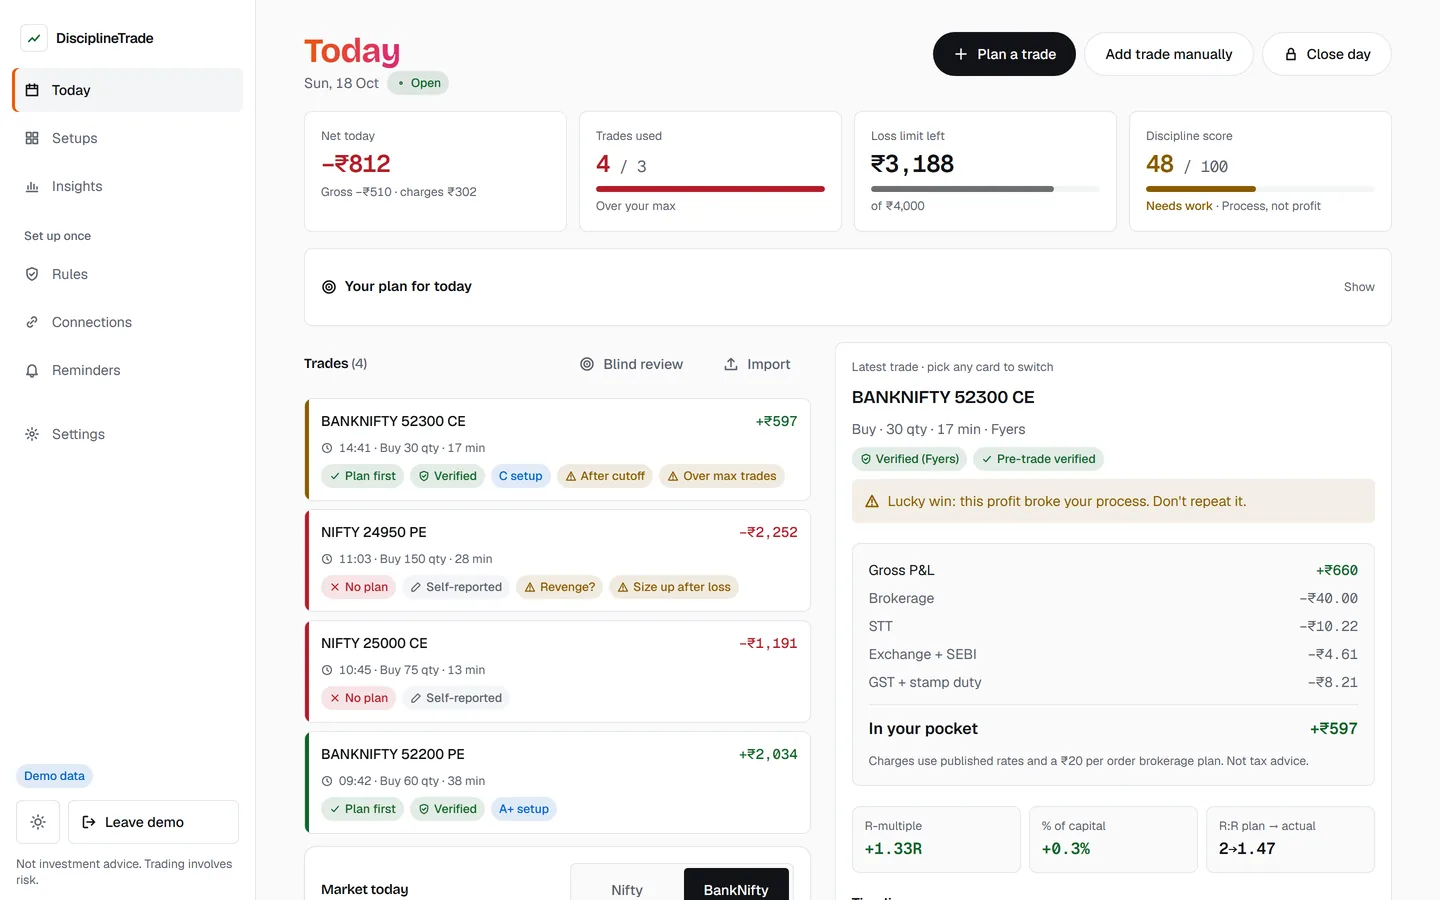Click the Over max trades tag
This screenshot has height=900, width=1440.
(722, 476)
